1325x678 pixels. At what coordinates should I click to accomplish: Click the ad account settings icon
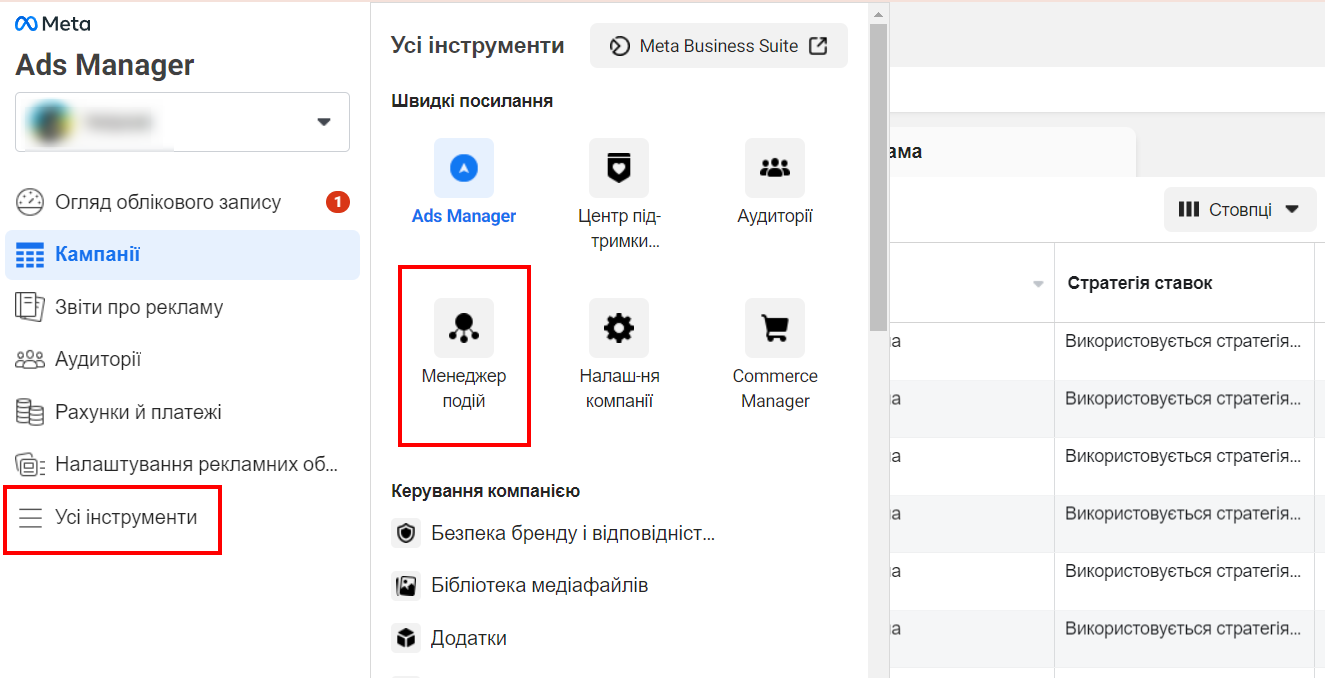click(x=30, y=465)
